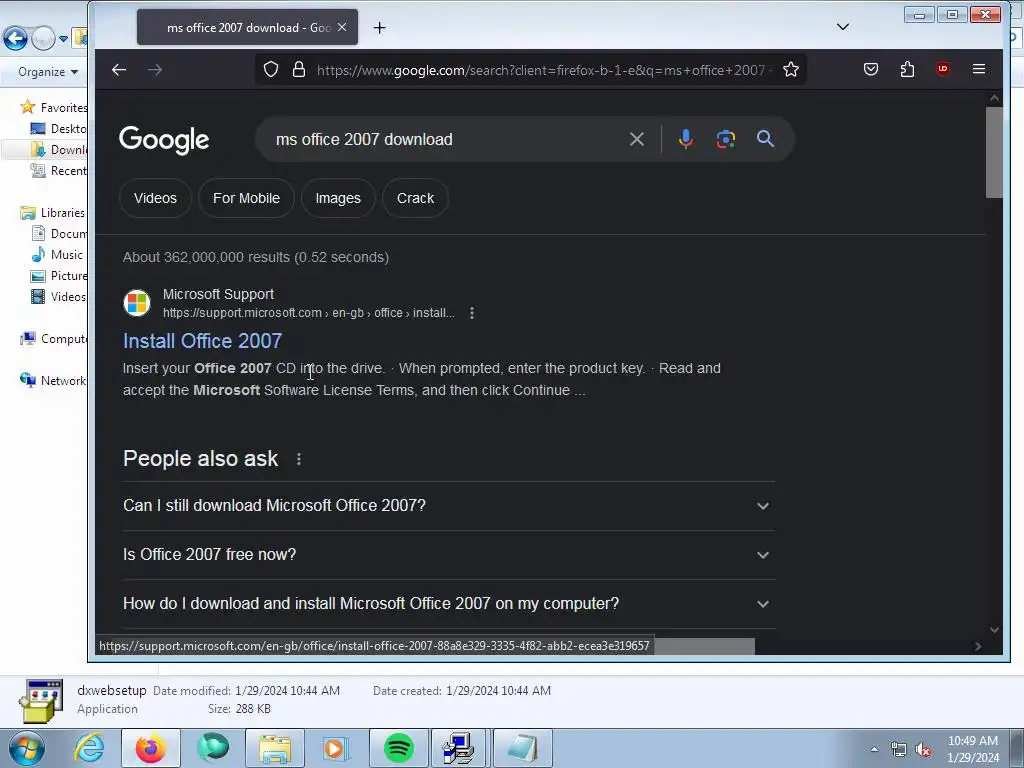Click the Firefox forward arrow button
1024x768 pixels.
tap(155, 70)
